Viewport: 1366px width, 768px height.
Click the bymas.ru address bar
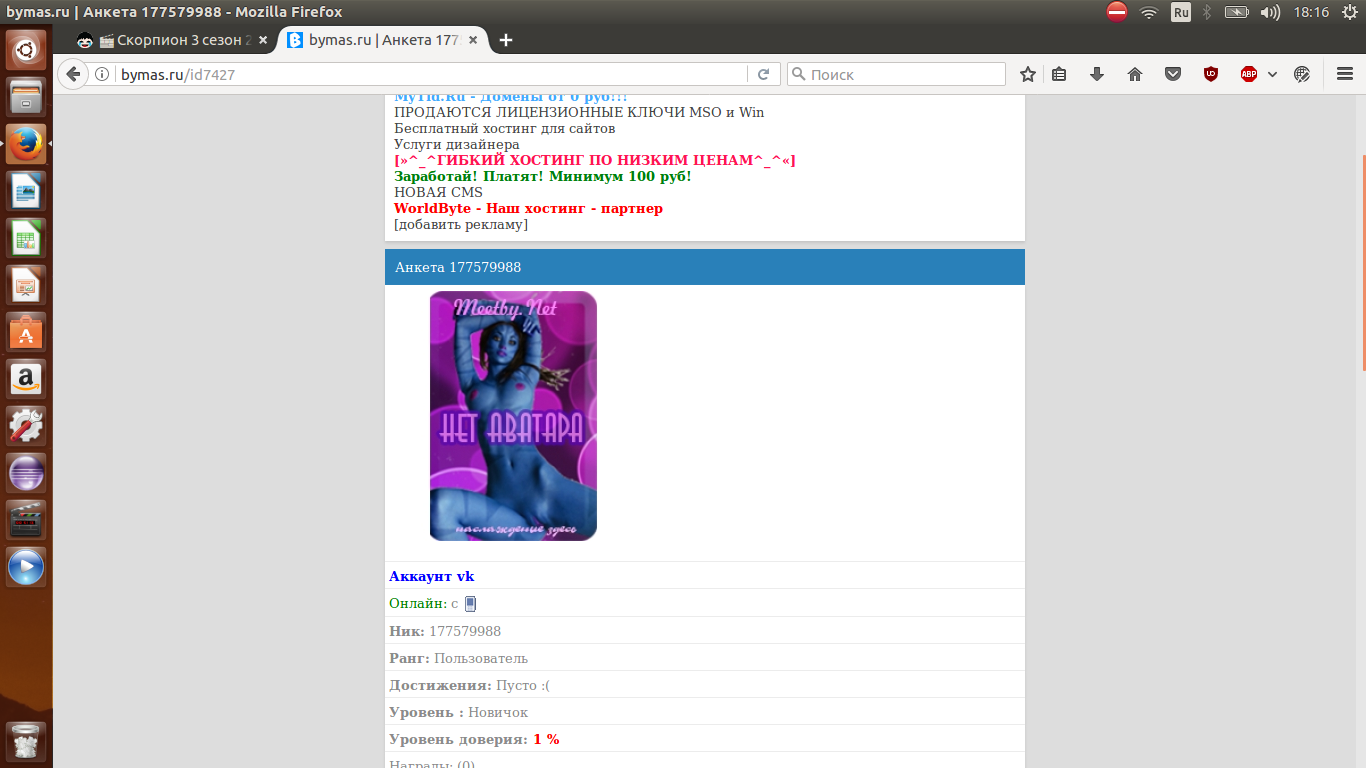(430, 74)
